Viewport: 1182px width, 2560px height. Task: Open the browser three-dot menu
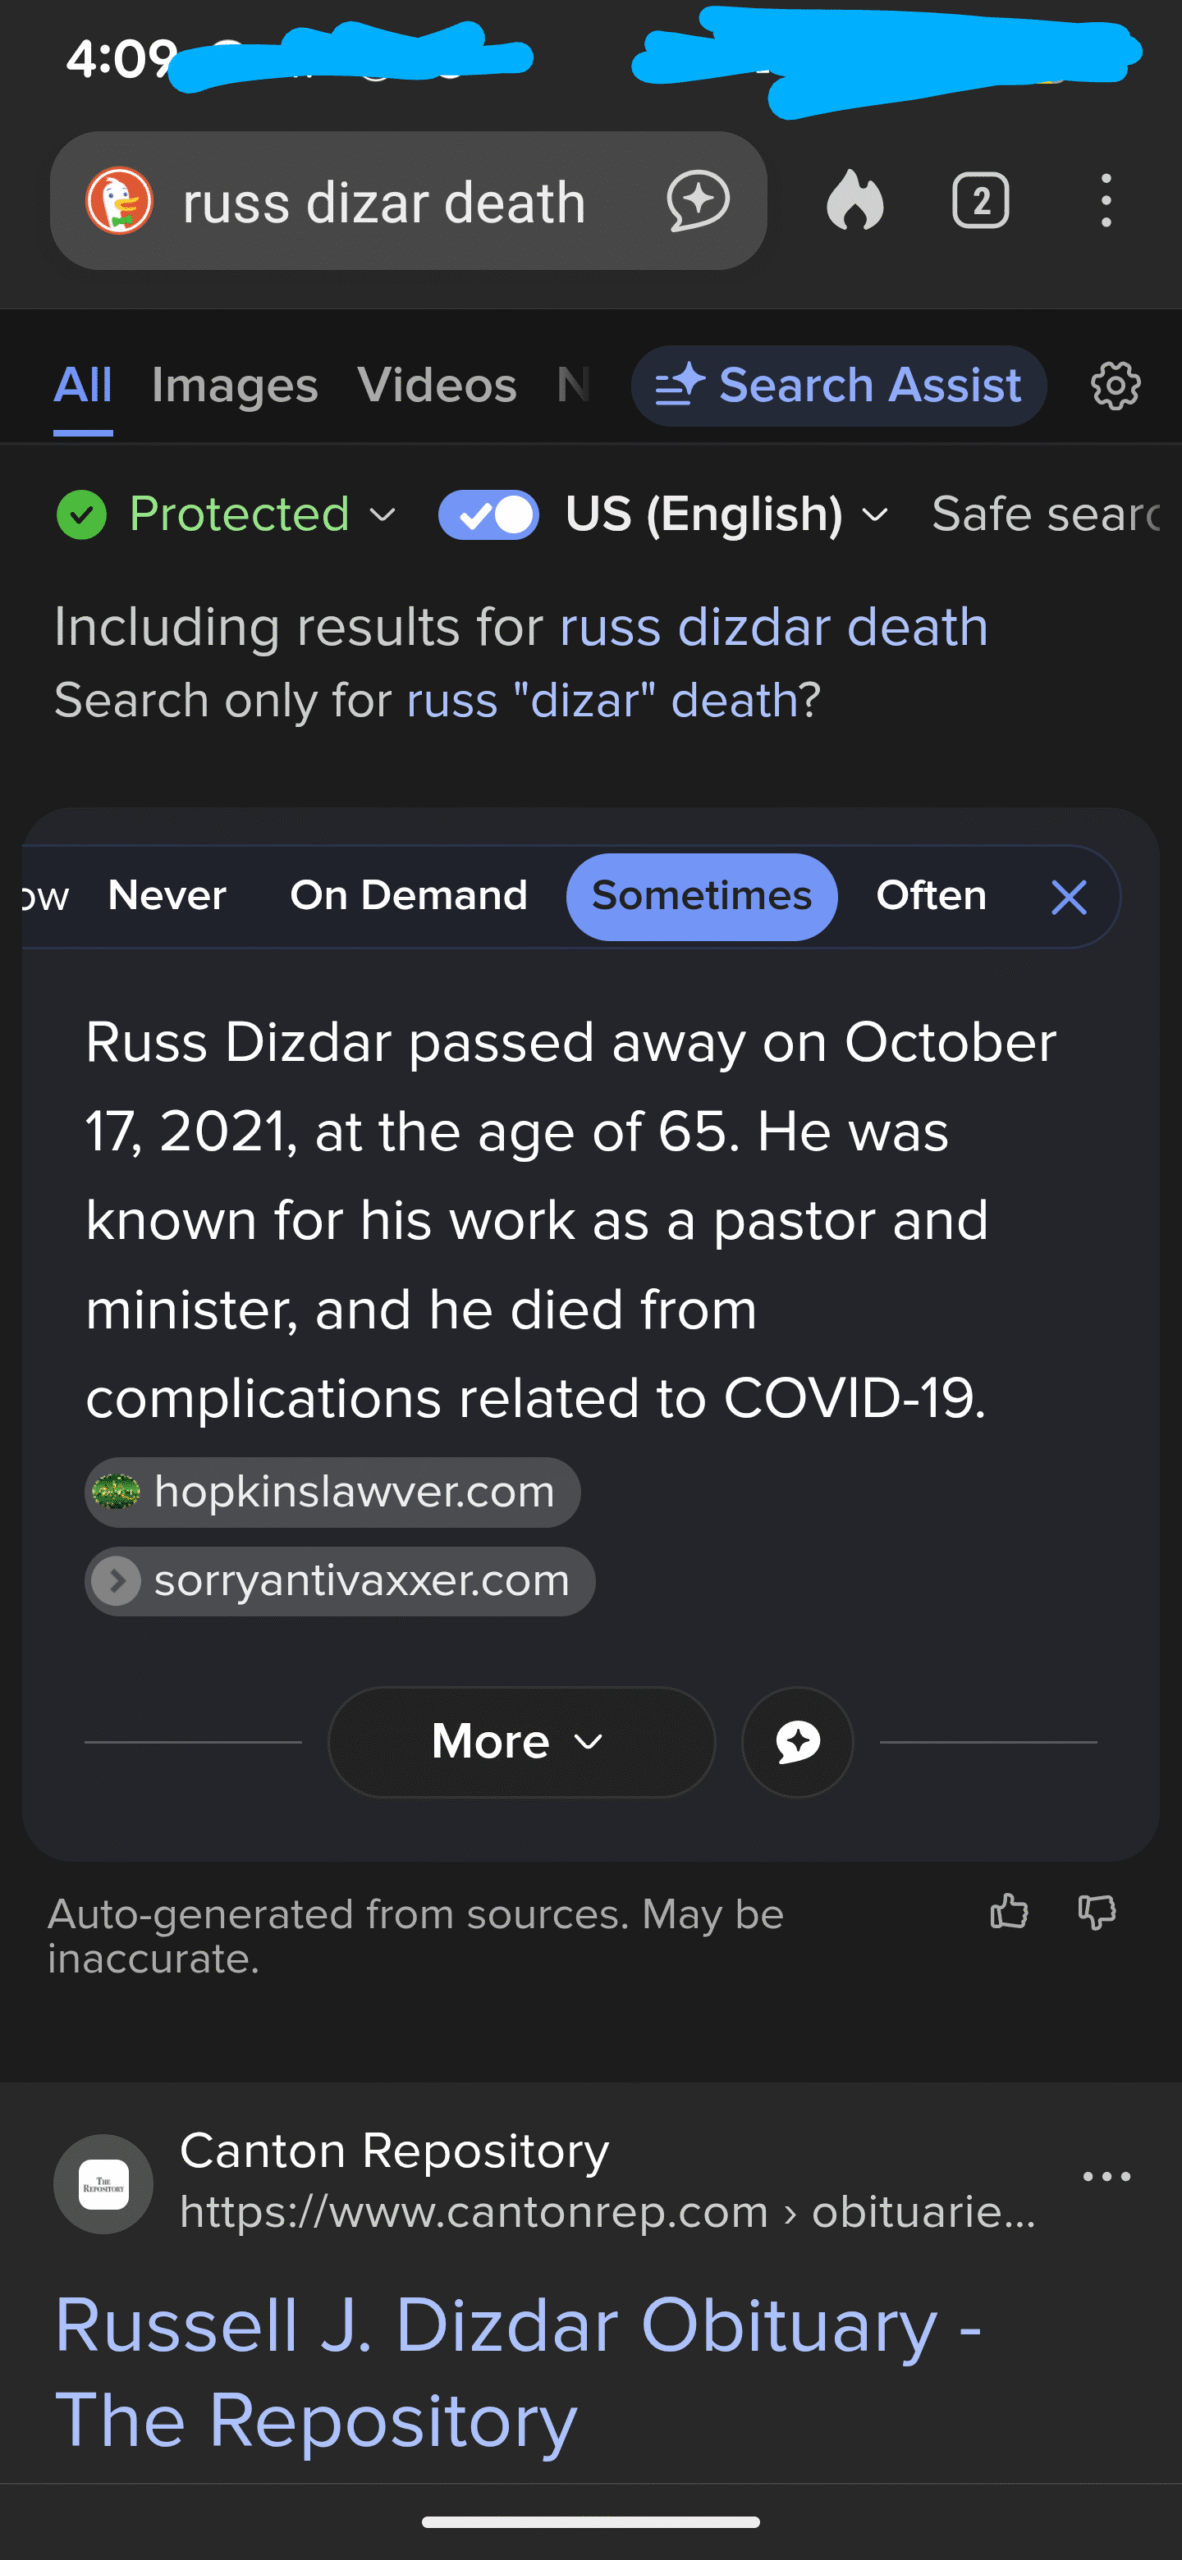(x=1105, y=201)
